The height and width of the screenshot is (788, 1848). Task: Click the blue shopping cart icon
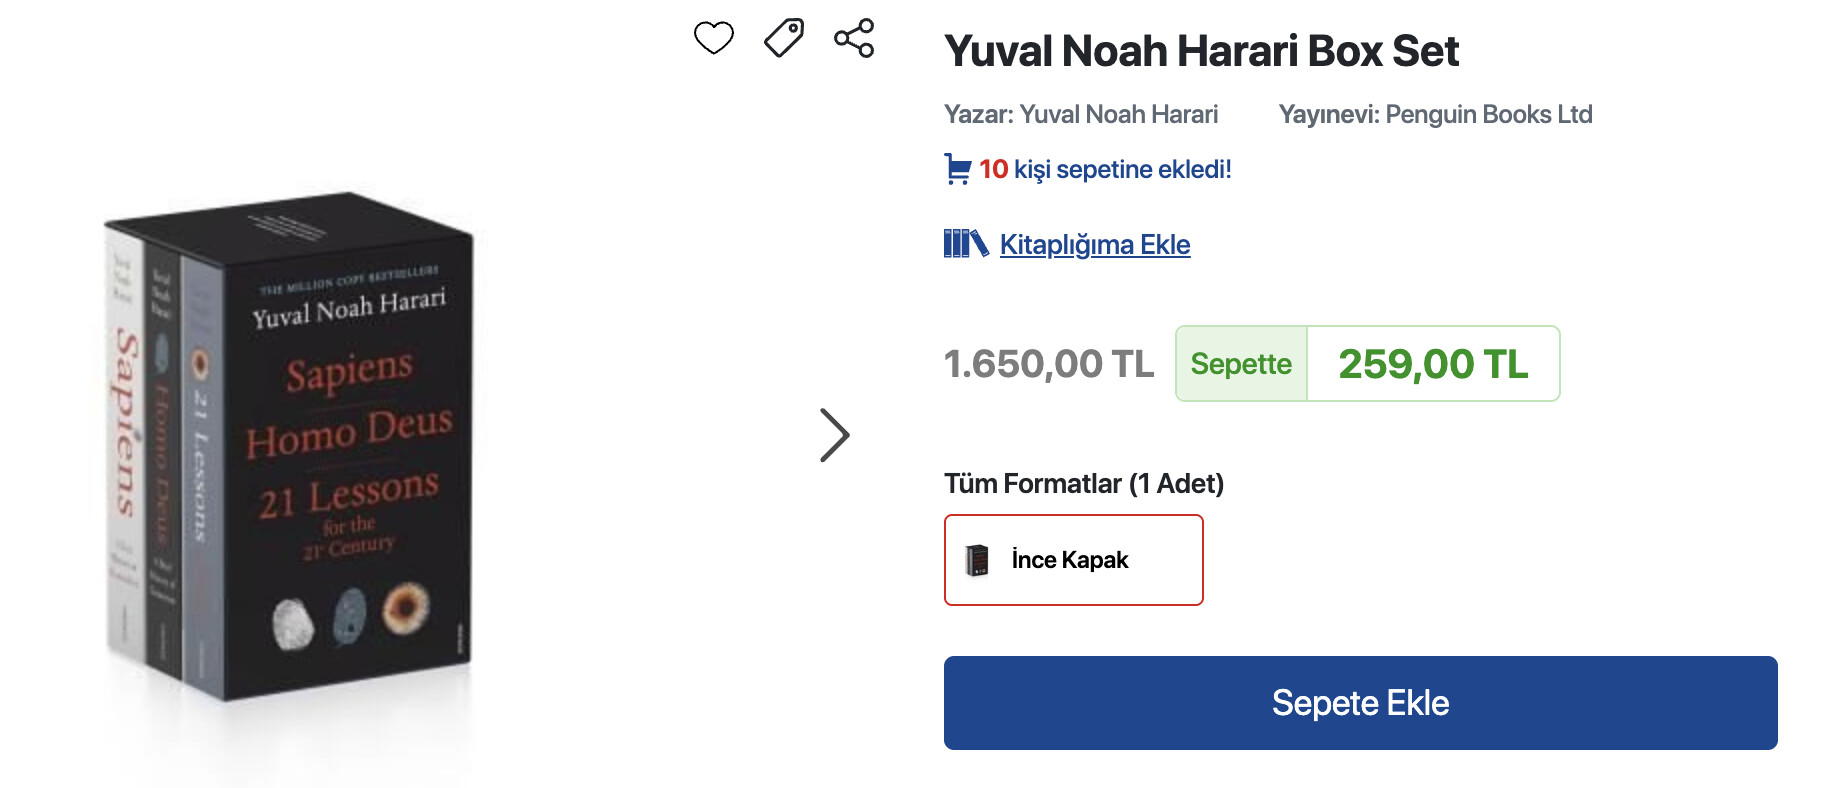tap(957, 169)
